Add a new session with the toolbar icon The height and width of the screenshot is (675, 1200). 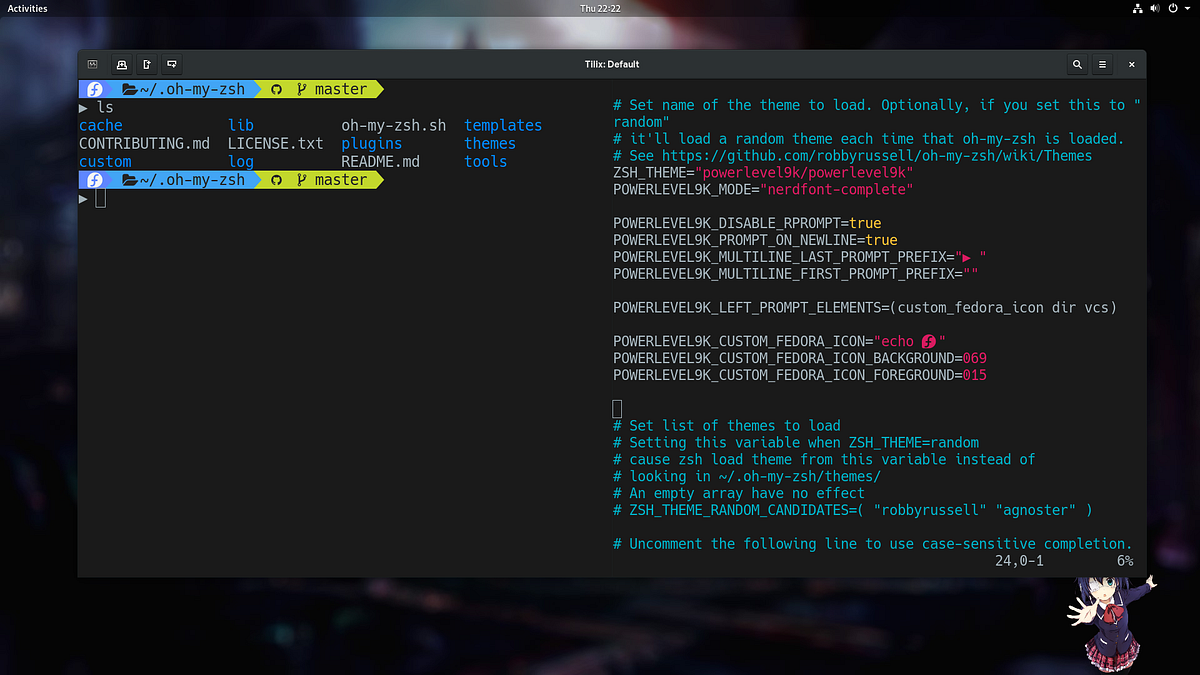(x=121, y=64)
